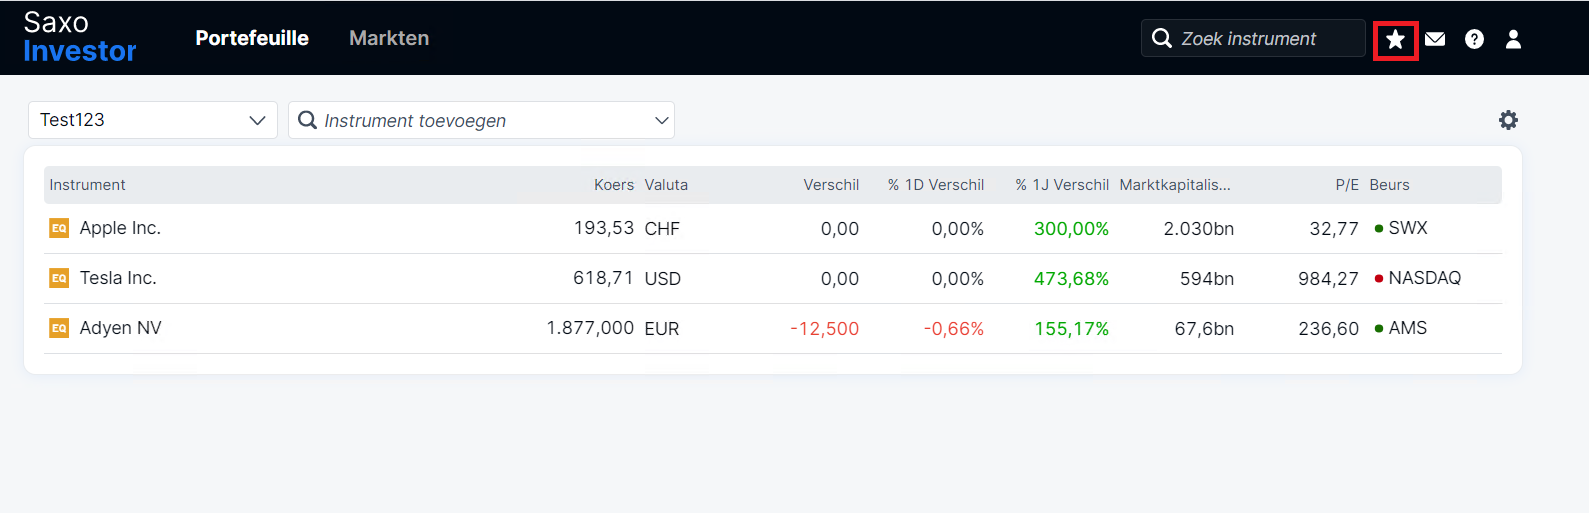Open the Adyen NV instrument

[120, 328]
